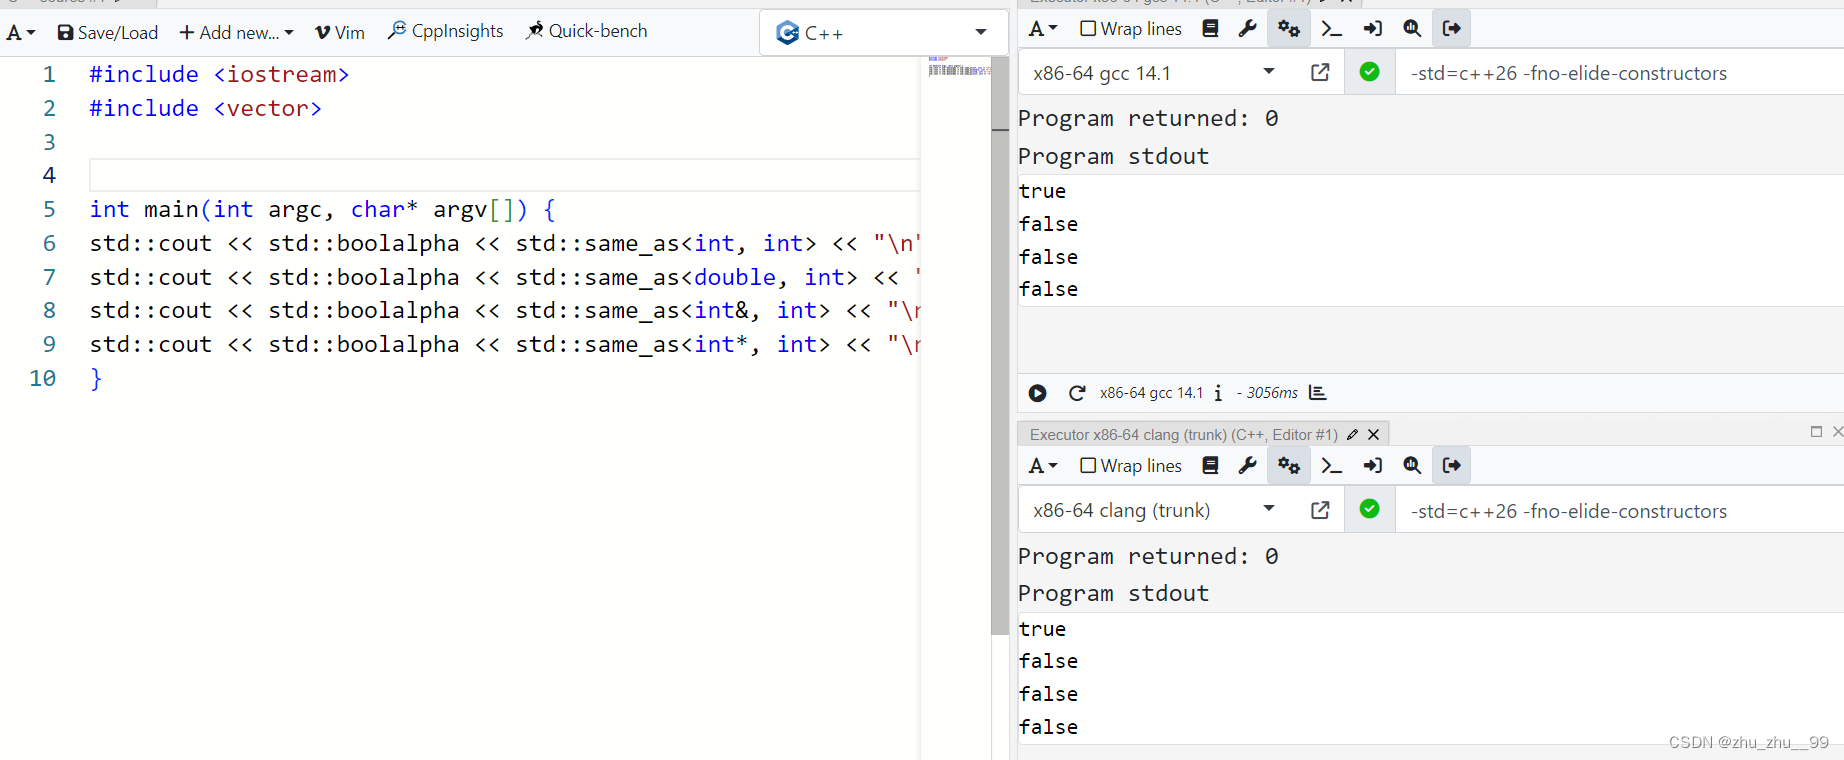This screenshot has width=1844, height=760.
Task: Open compiler overrides wrench in clang executor
Action: (1247, 466)
